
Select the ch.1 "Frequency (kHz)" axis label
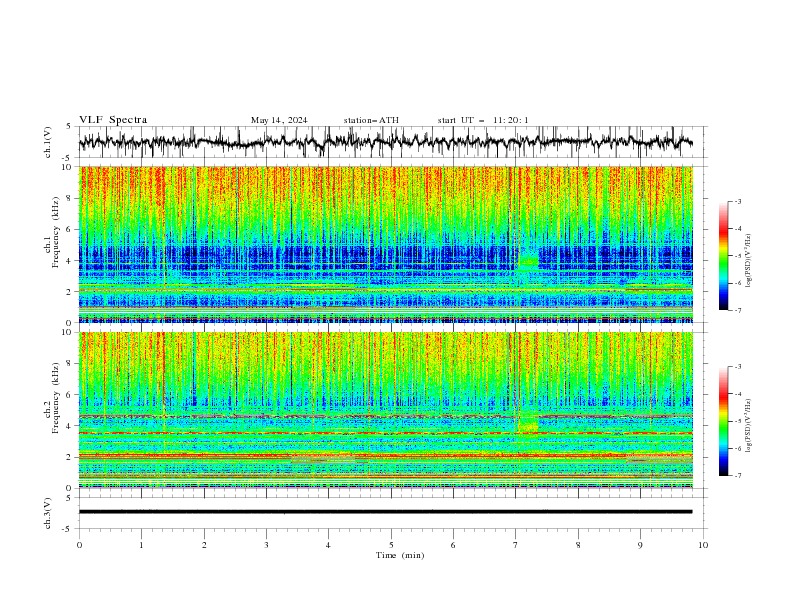56,231
